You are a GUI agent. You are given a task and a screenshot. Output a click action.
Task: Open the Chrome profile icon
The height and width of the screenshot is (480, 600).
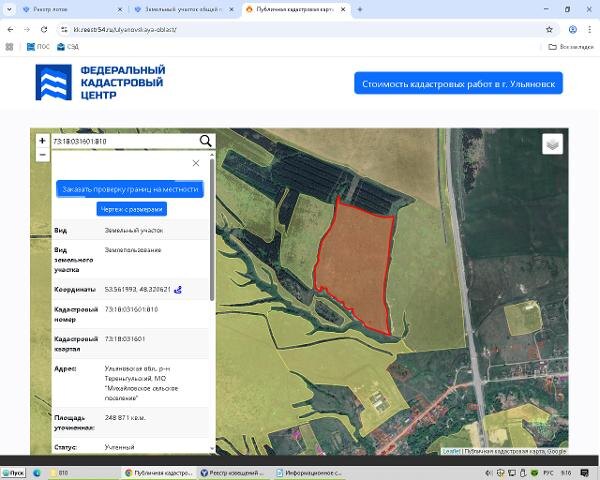click(573, 29)
